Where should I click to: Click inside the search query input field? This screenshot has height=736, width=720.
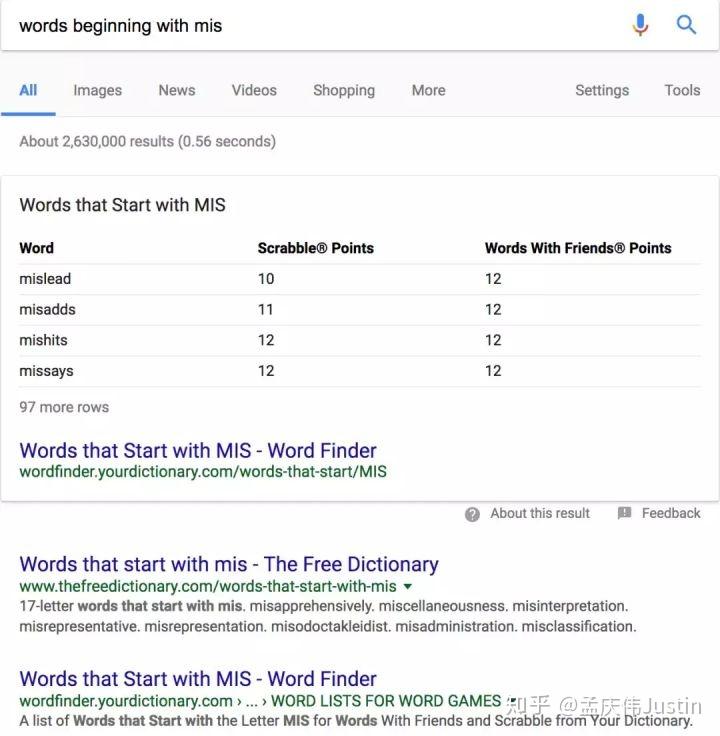(x=300, y=26)
